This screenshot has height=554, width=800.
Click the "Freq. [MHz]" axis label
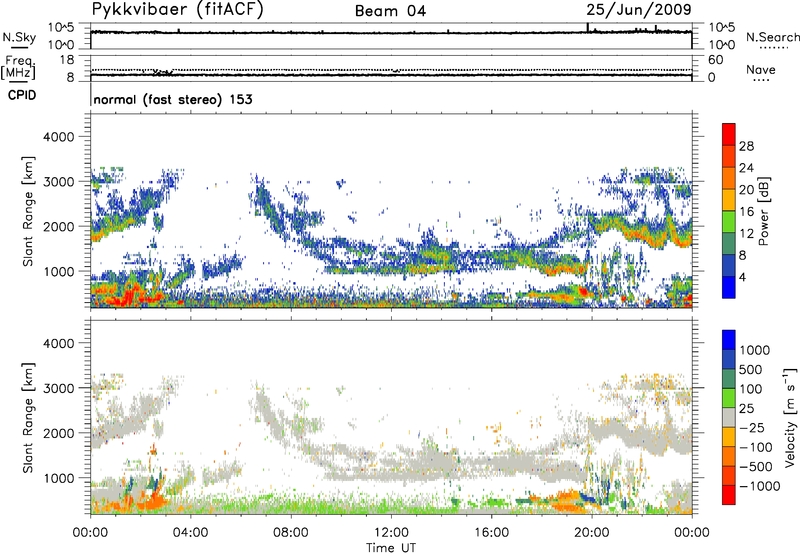(x=18, y=68)
